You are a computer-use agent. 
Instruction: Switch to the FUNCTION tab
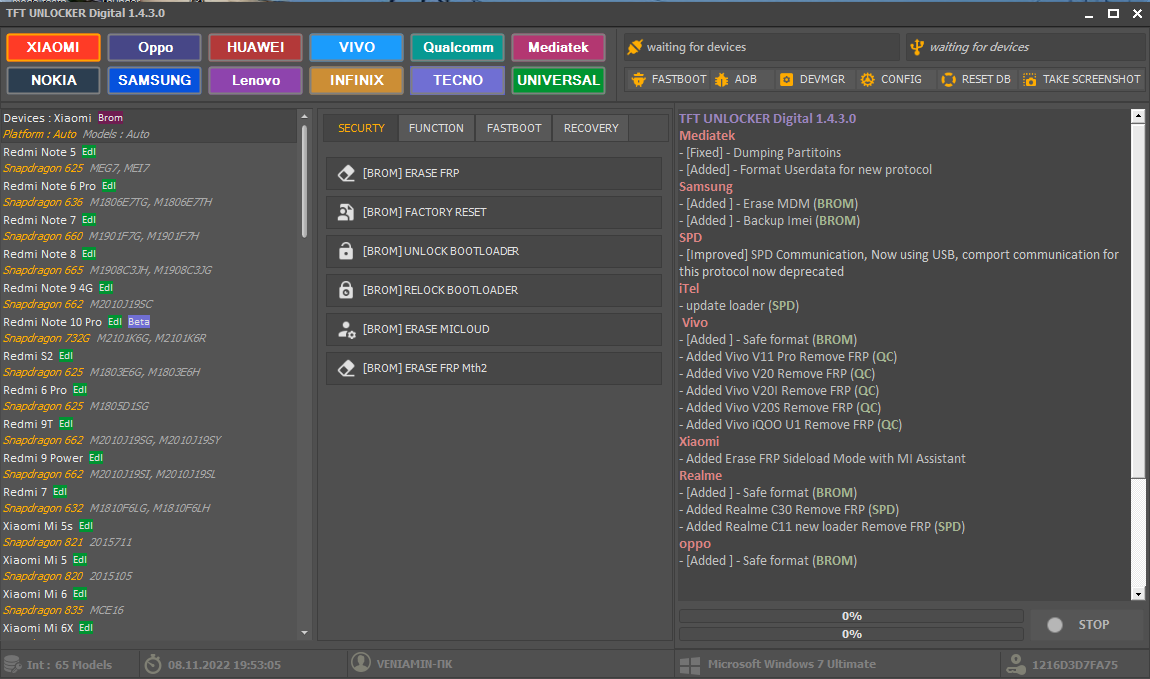[x=436, y=128]
